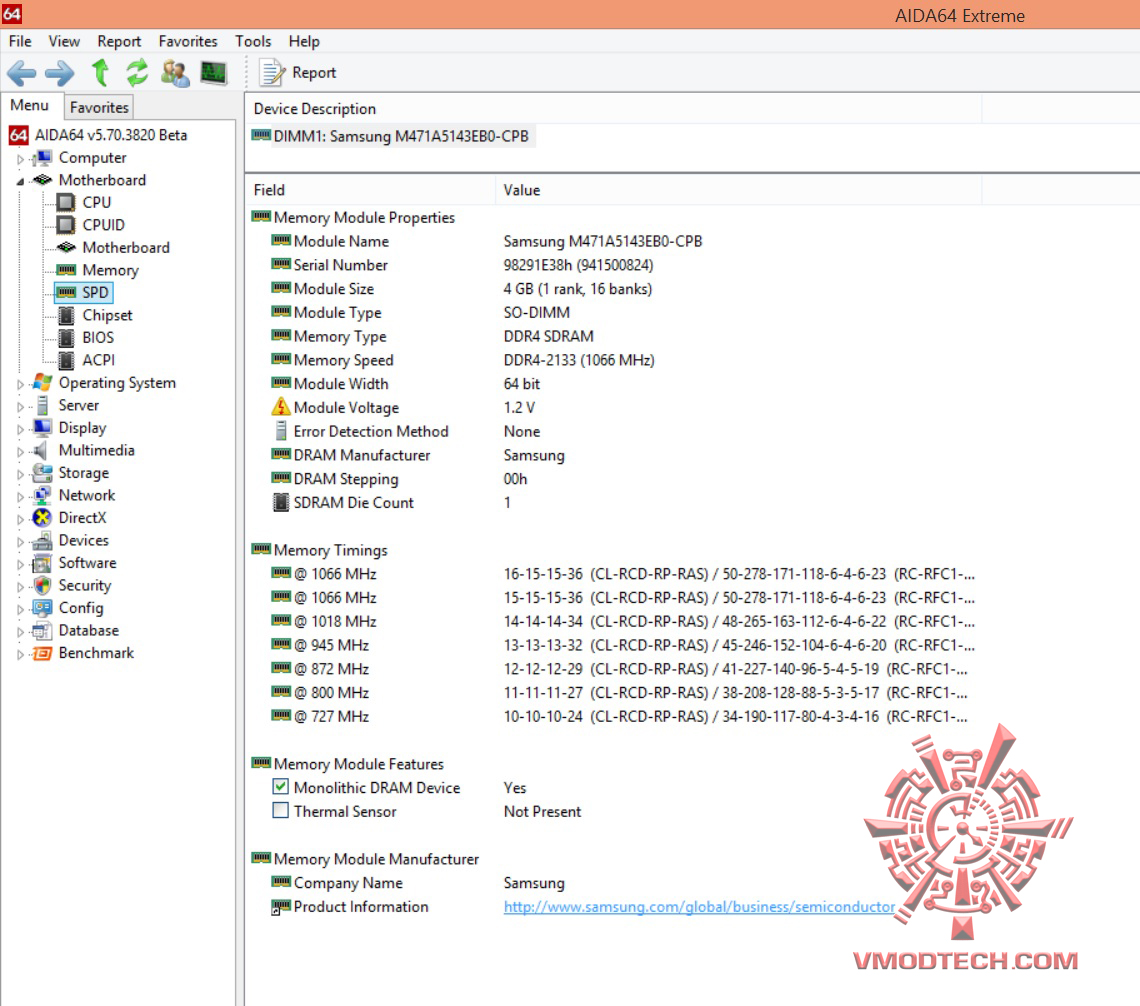The width and height of the screenshot is (1140, 1006).
Task: Open the Memory page icon
Action: click(66, 270)
